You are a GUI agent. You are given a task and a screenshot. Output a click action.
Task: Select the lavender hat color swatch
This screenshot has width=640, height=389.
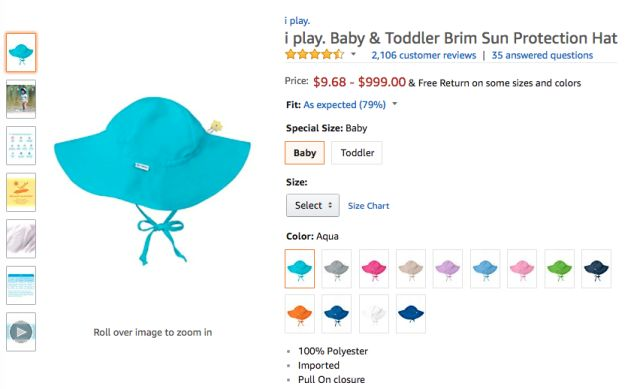point(448,269)
